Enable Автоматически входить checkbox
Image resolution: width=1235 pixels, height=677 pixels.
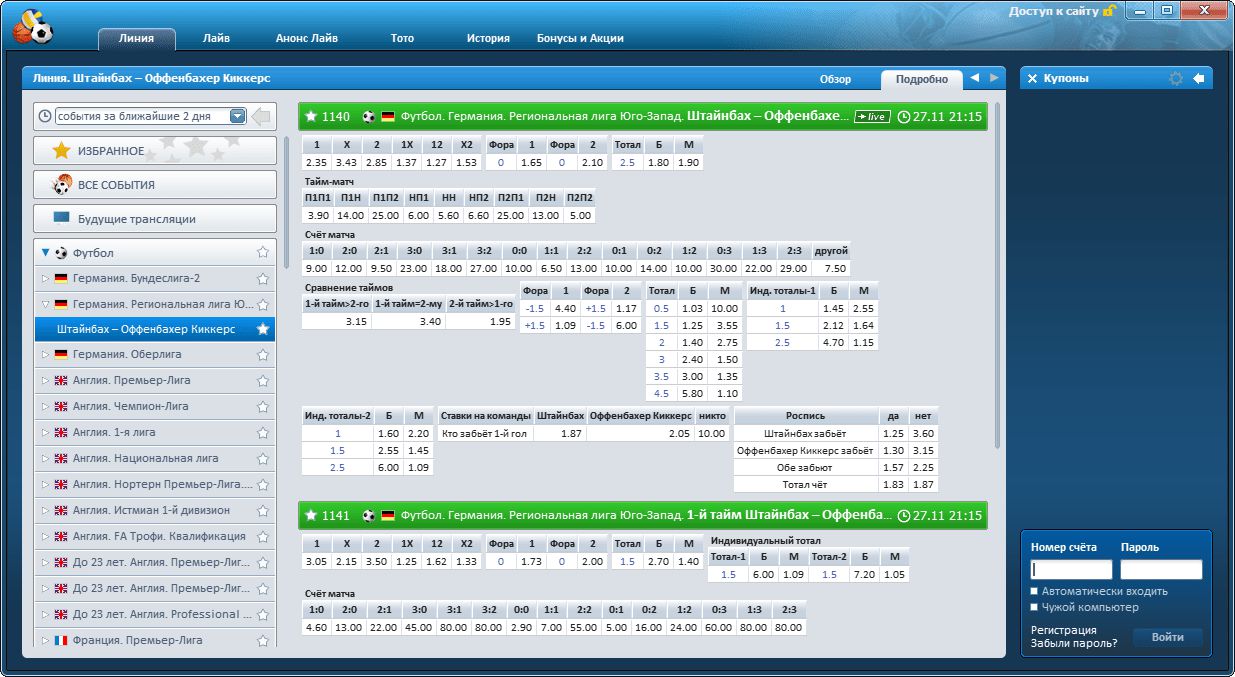tap(1034, 591)
